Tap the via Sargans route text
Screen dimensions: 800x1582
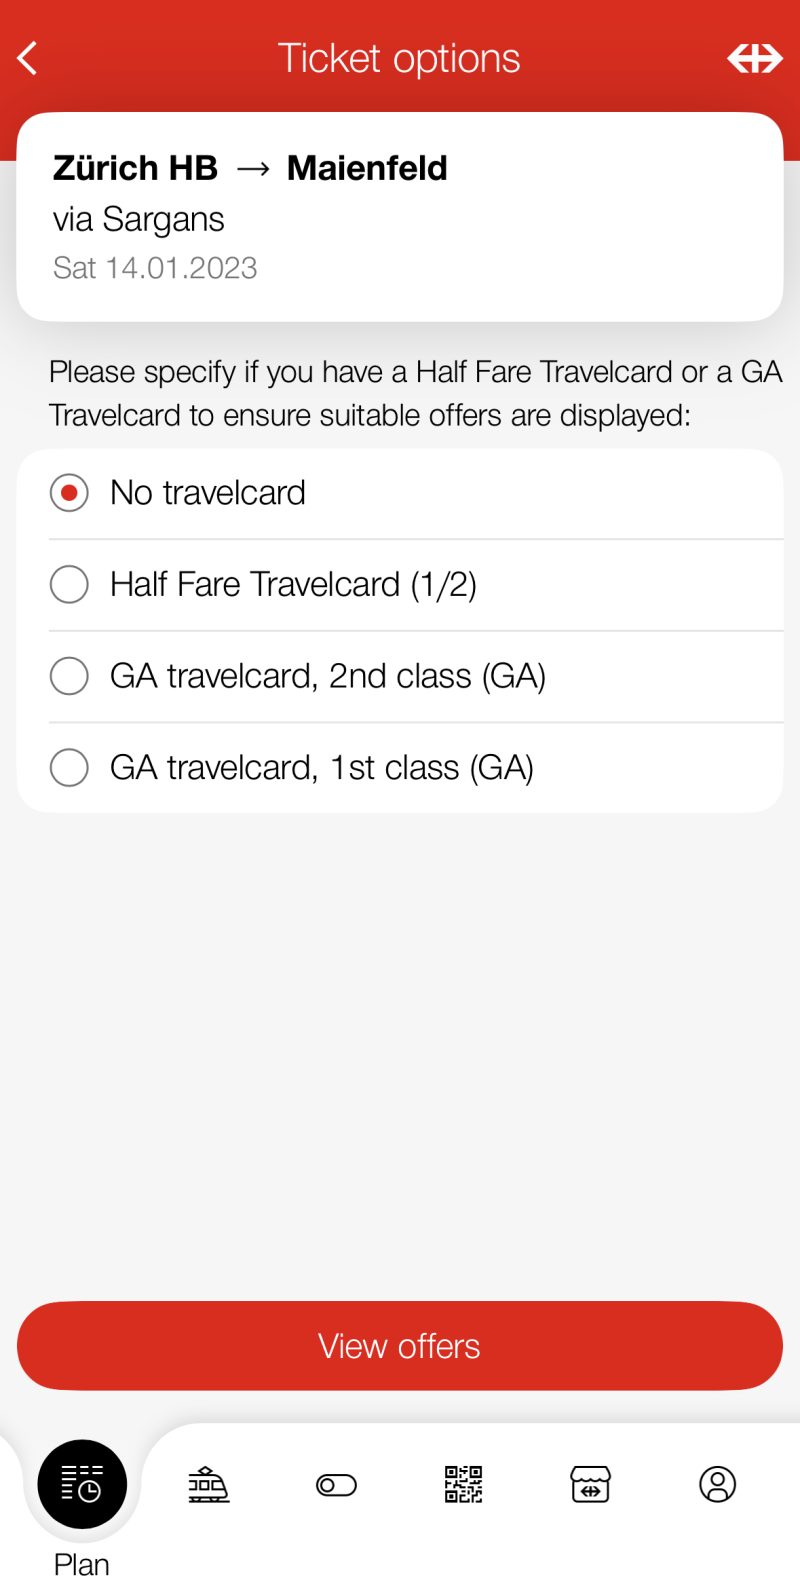[x=139, y=219]
